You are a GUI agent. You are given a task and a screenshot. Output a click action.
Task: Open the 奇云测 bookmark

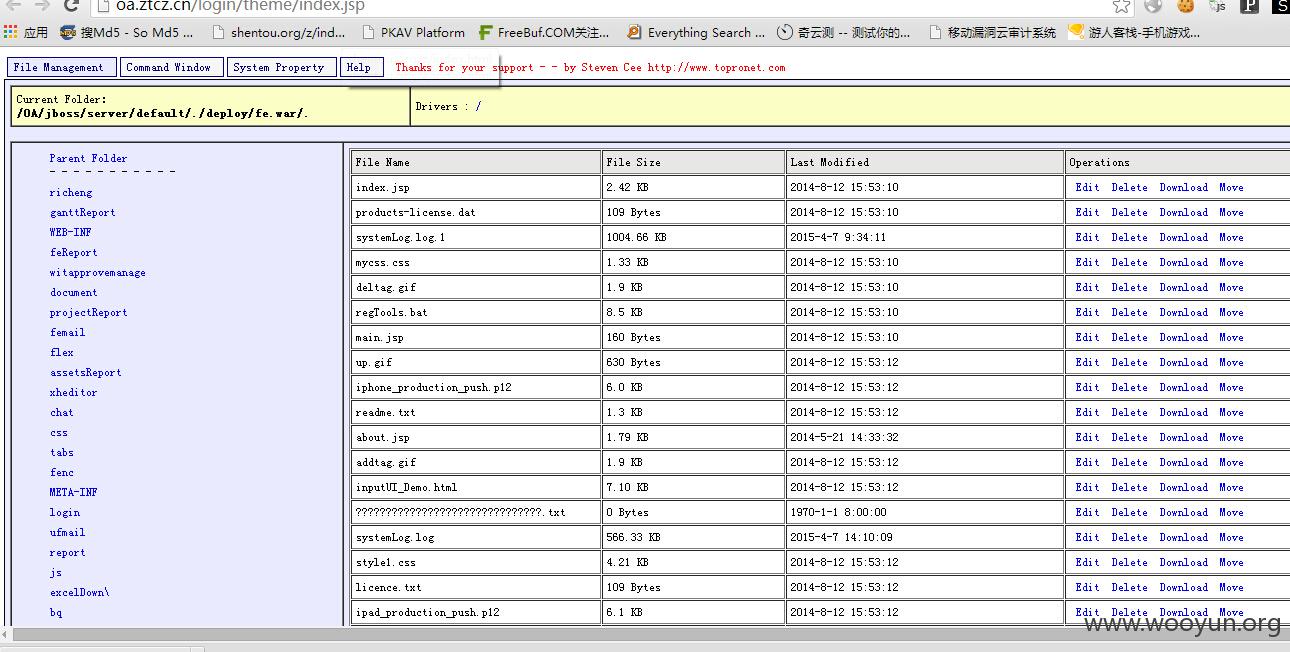[844, 32]
